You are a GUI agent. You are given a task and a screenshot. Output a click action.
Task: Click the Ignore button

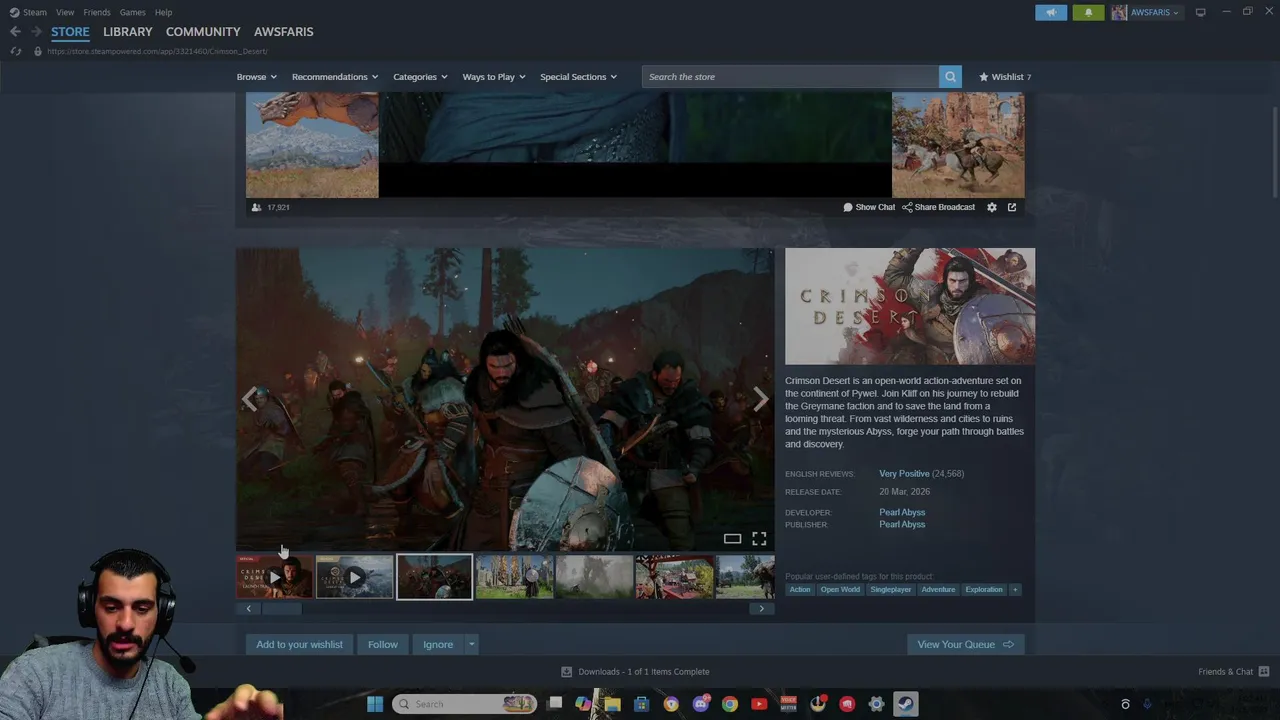point(438,645)
